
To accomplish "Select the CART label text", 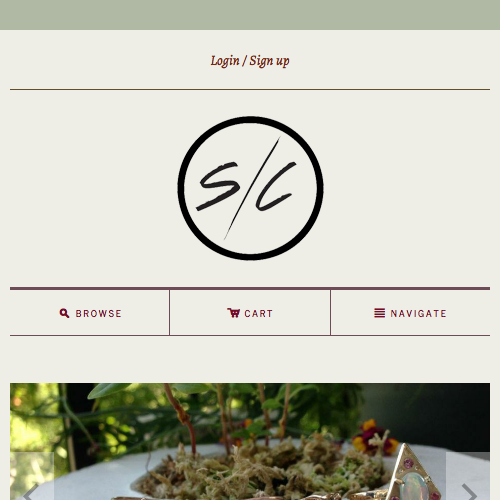I will pyautogui.click(x=259, y=314).
